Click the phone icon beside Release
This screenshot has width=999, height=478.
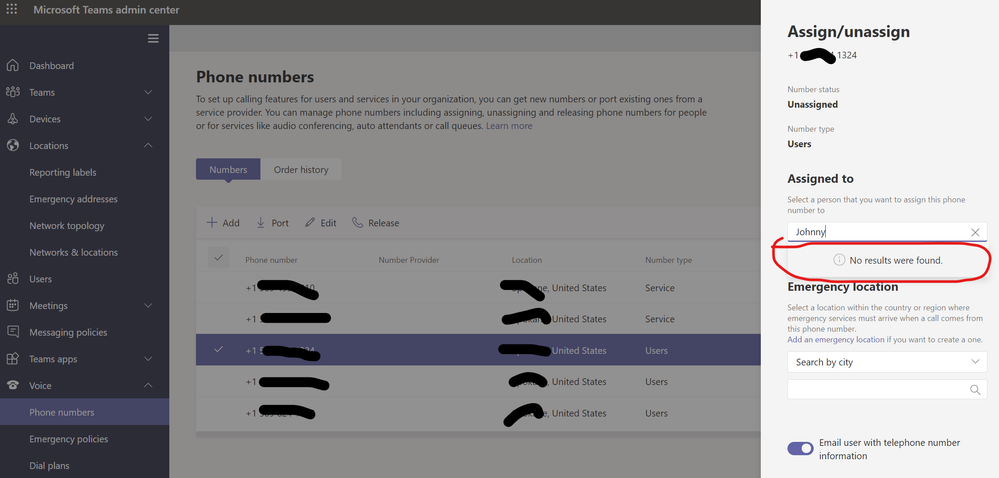(357, 222)
